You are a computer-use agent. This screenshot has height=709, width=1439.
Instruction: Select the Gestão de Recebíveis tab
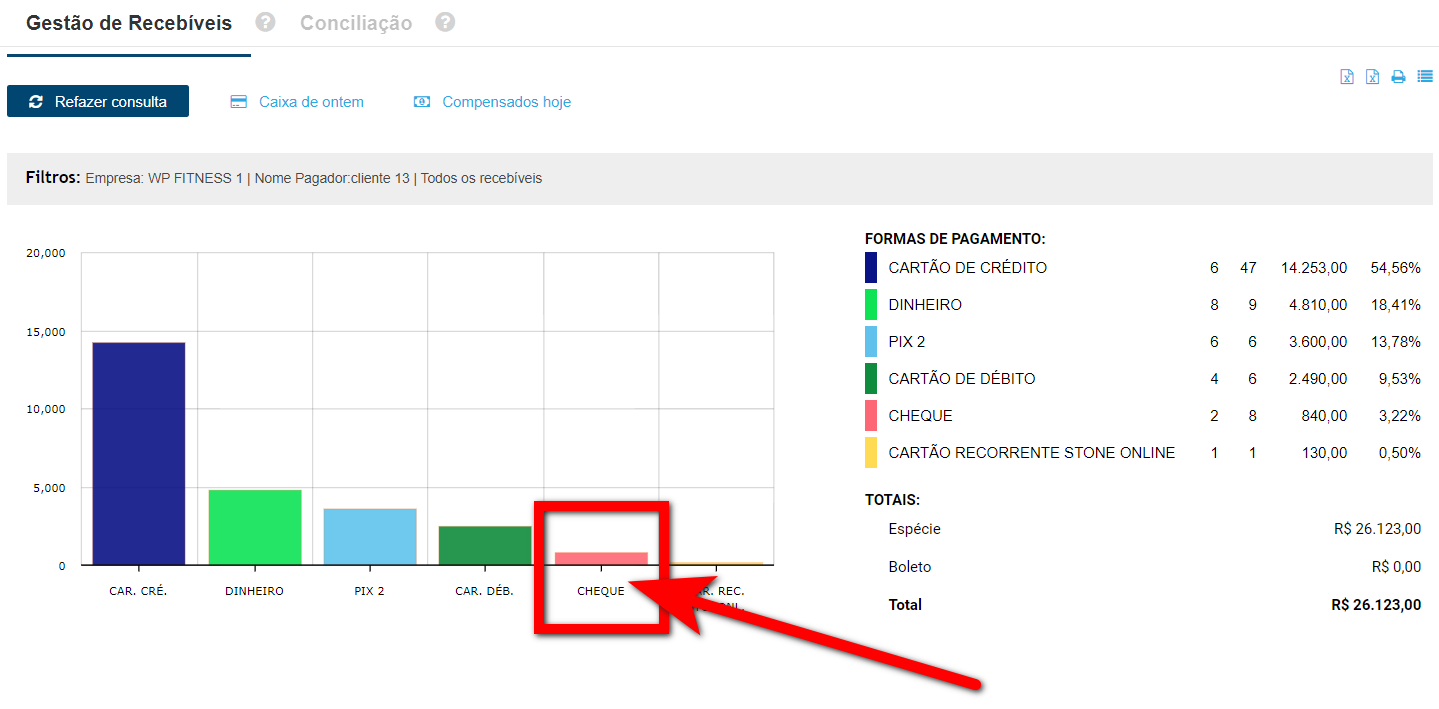[128, 23]
